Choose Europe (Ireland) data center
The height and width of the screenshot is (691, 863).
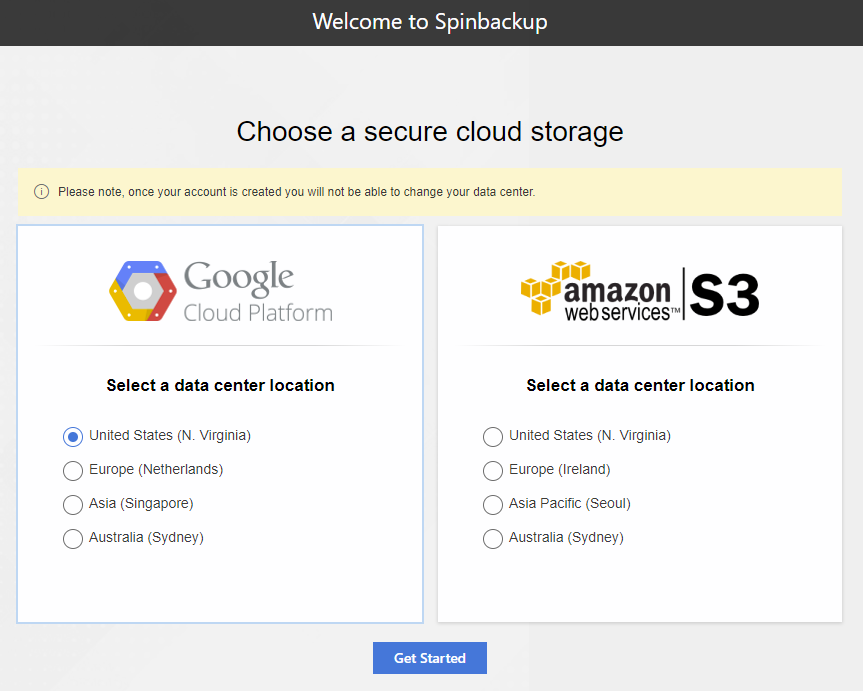(x=493, y=471)
